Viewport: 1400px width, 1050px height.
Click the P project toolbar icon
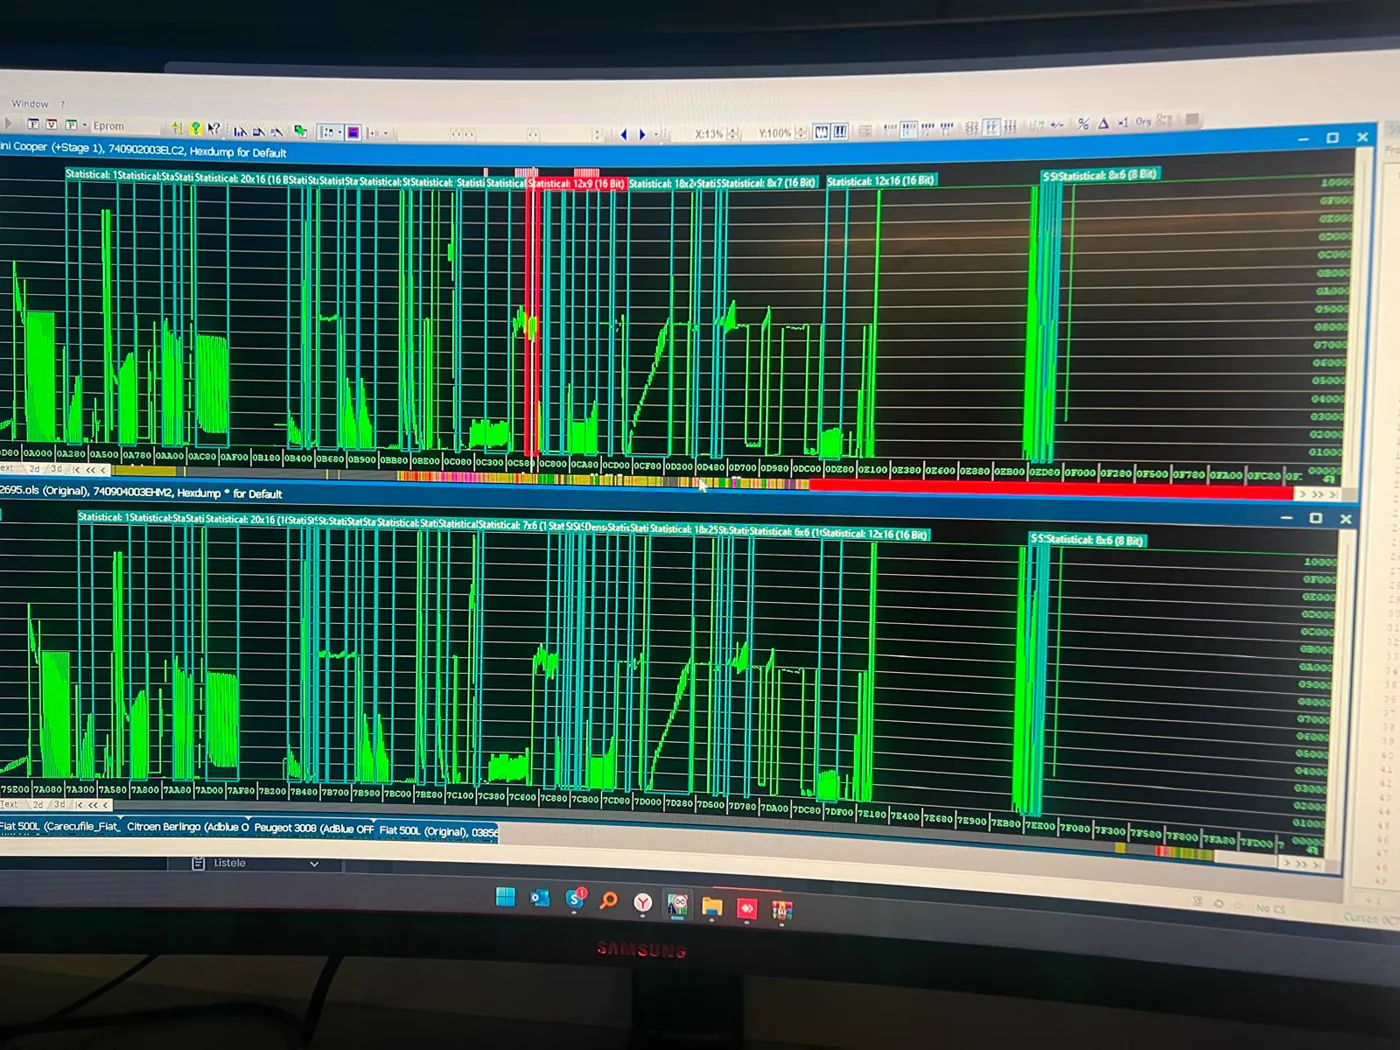coord(70,125)
